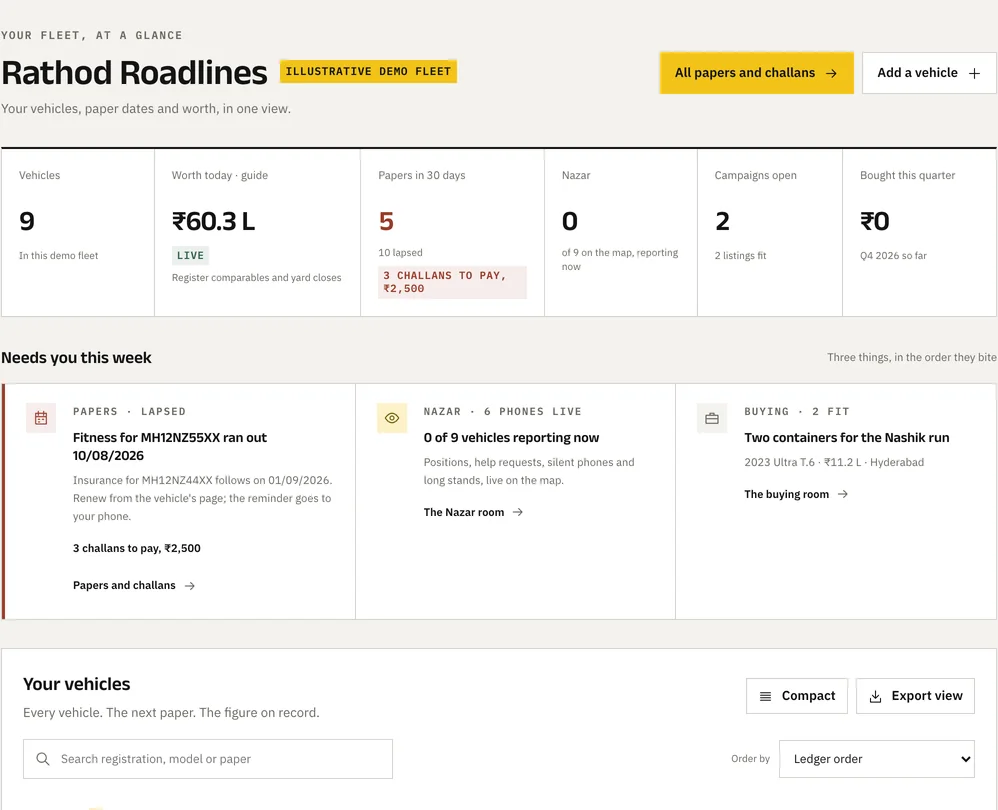Click the '2 listings fit' text
998x810 pixels.
(740, 256)
